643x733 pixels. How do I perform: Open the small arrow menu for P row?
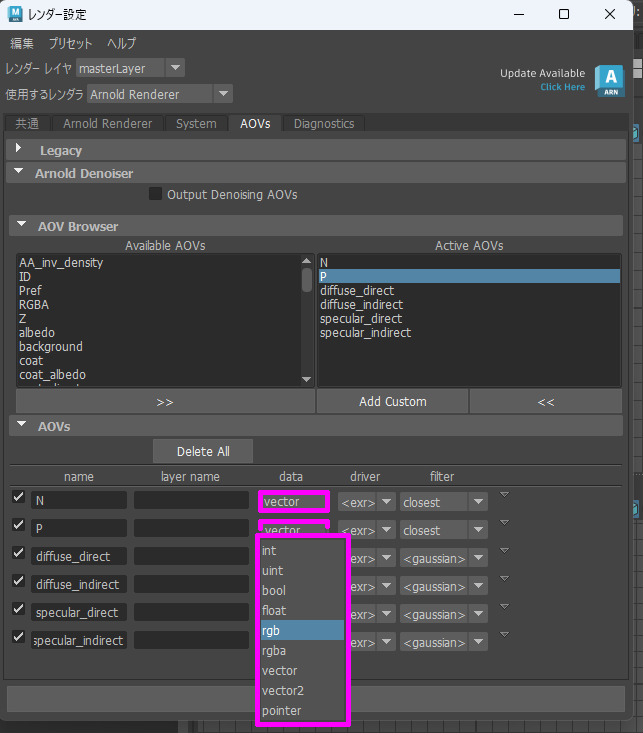coord(504,523)
